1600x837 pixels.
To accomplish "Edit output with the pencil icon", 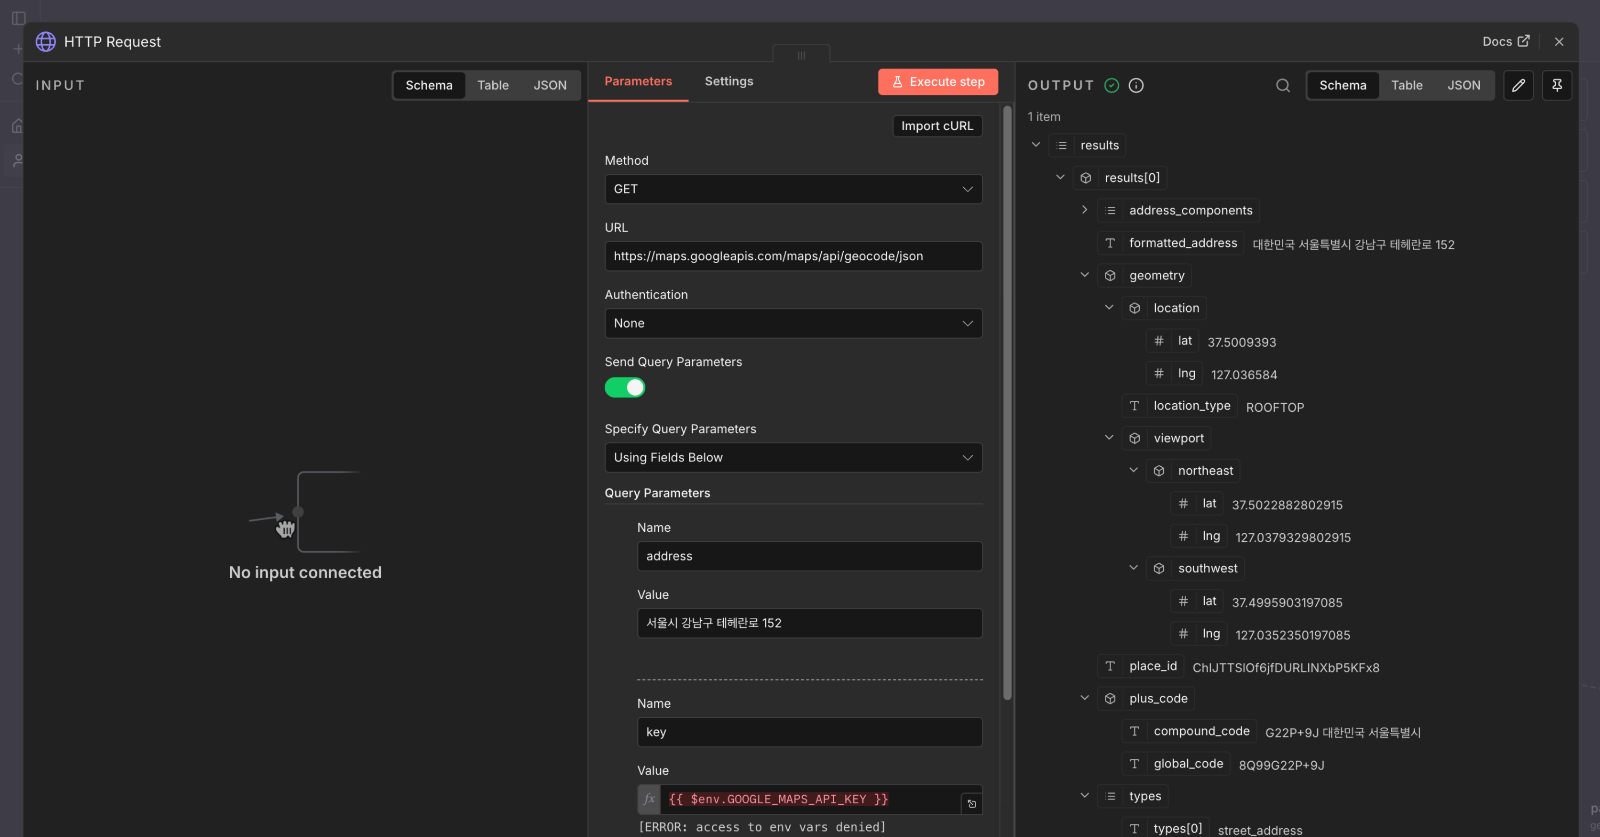I will pos(1518,85).
